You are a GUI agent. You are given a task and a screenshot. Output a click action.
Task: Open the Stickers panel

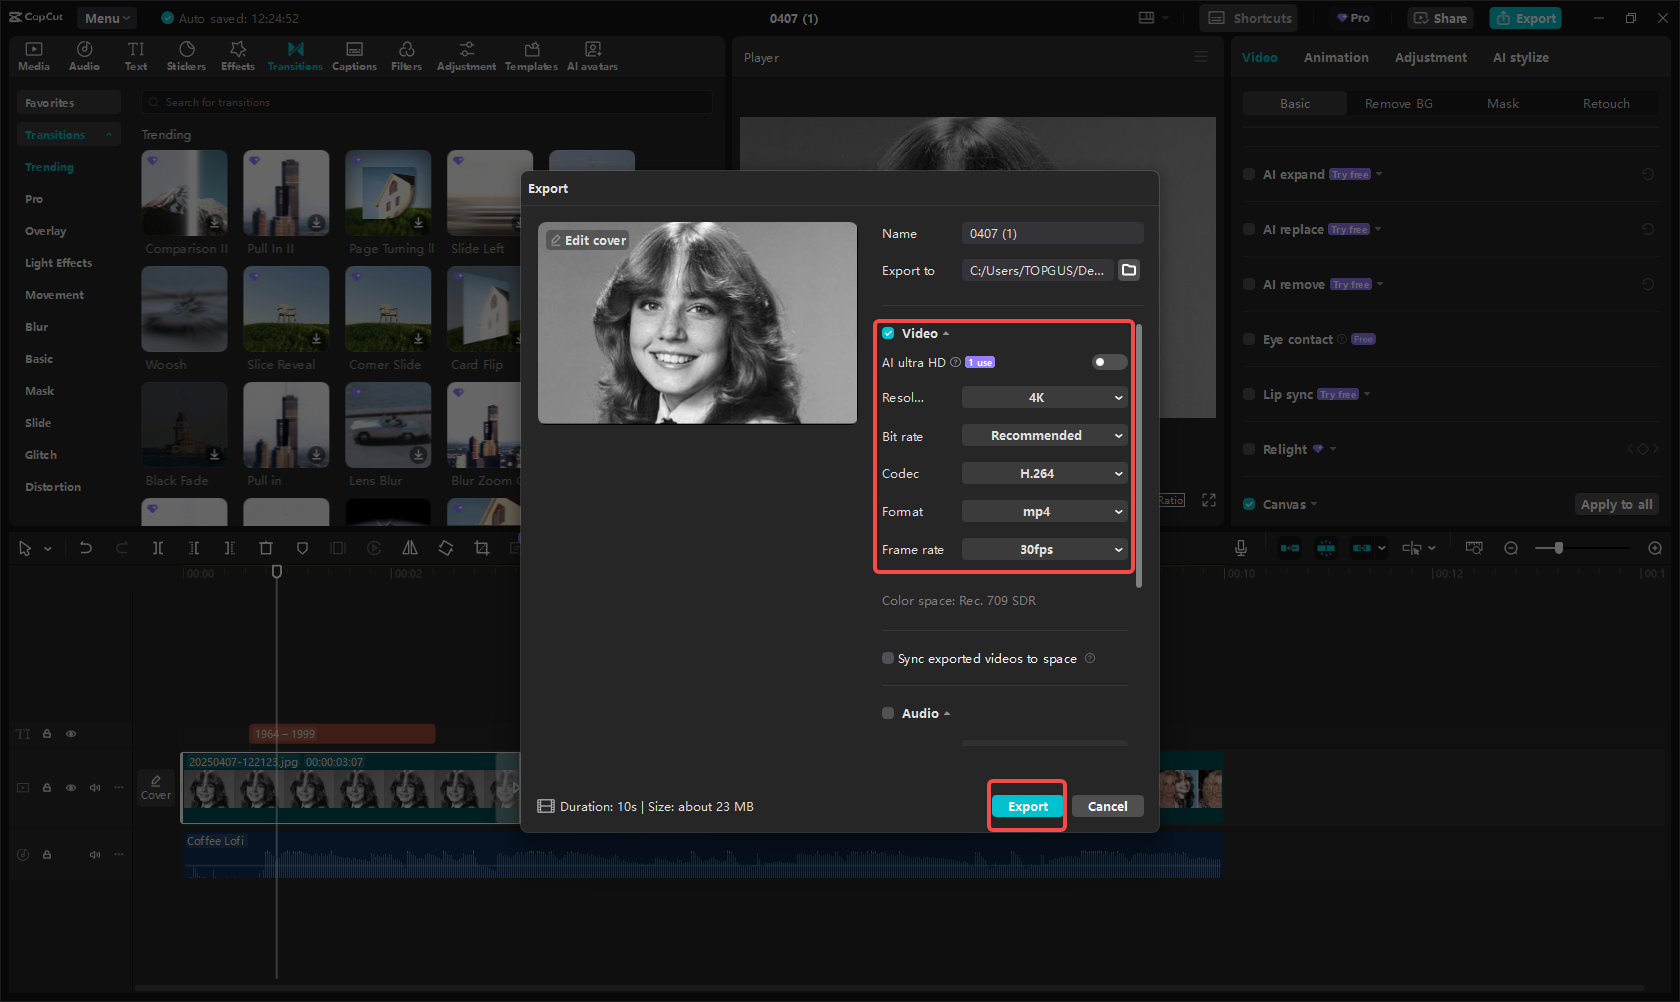186,55
